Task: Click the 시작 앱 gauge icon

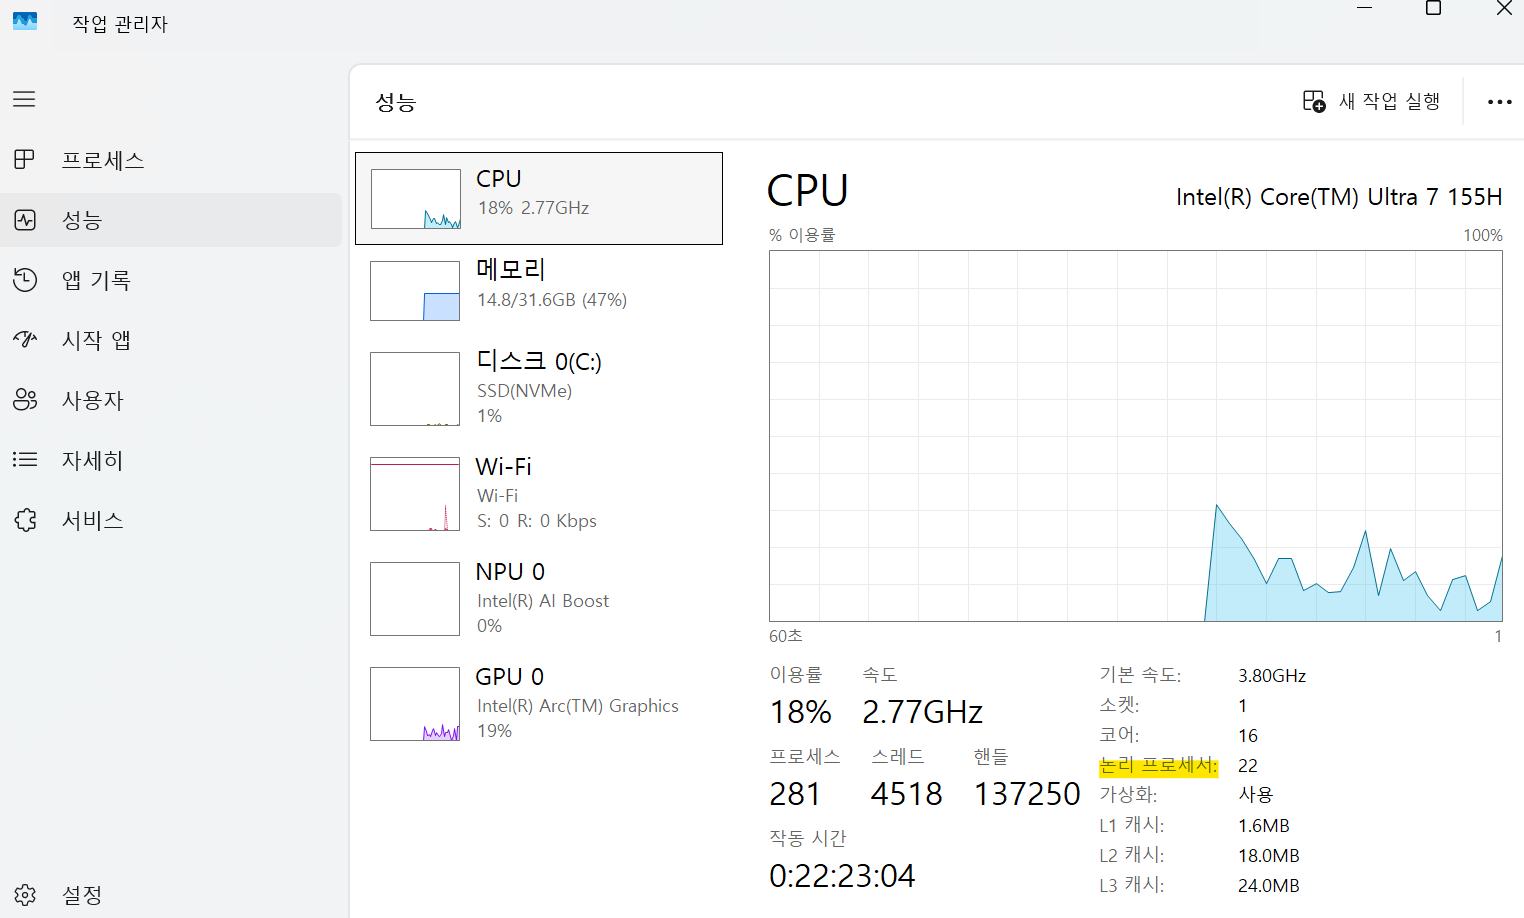Action: (25, 339)
